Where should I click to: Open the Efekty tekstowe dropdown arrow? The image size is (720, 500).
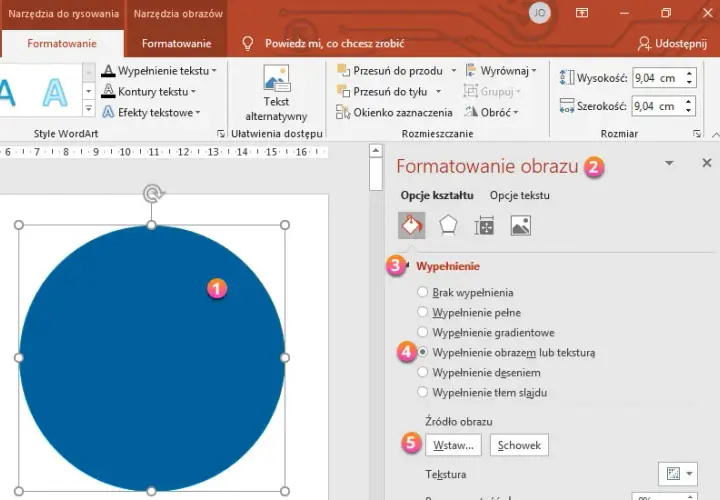click(x=198, y=112)
